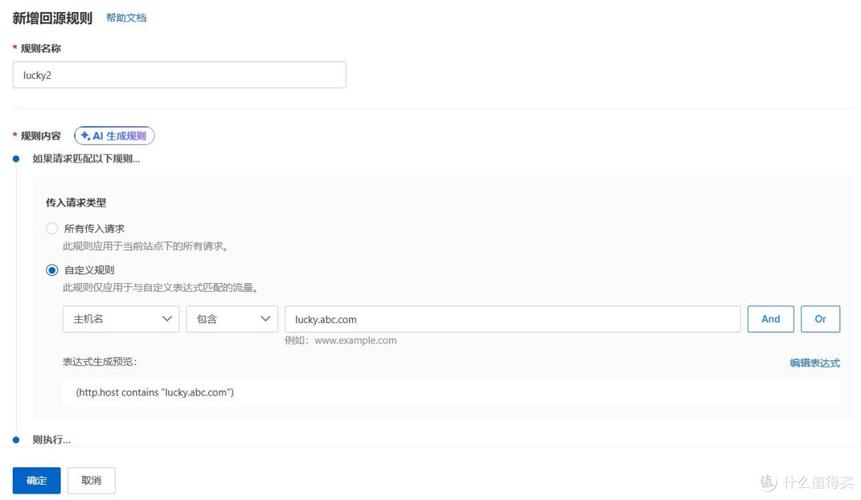Select the 自定义规则 radio option
Image resolution: width=861 pixels, height=500 pixels.
point(52,270)
